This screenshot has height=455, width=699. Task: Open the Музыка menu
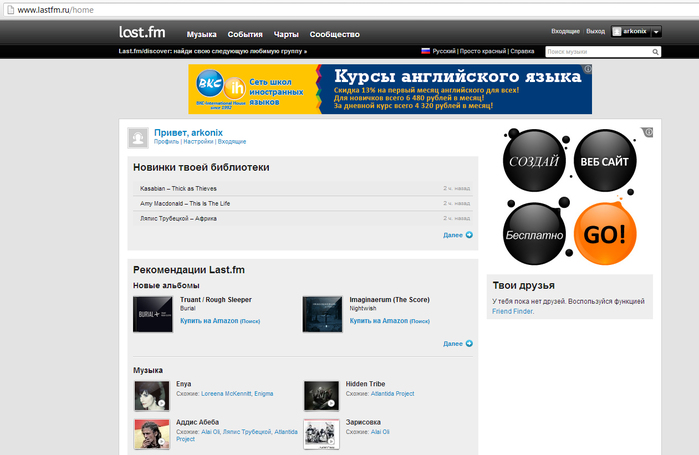(x=201, y=34)
